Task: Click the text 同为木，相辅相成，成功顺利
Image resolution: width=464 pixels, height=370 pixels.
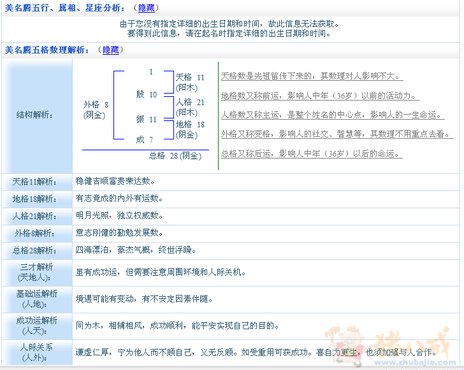Action: click(130, 326)
